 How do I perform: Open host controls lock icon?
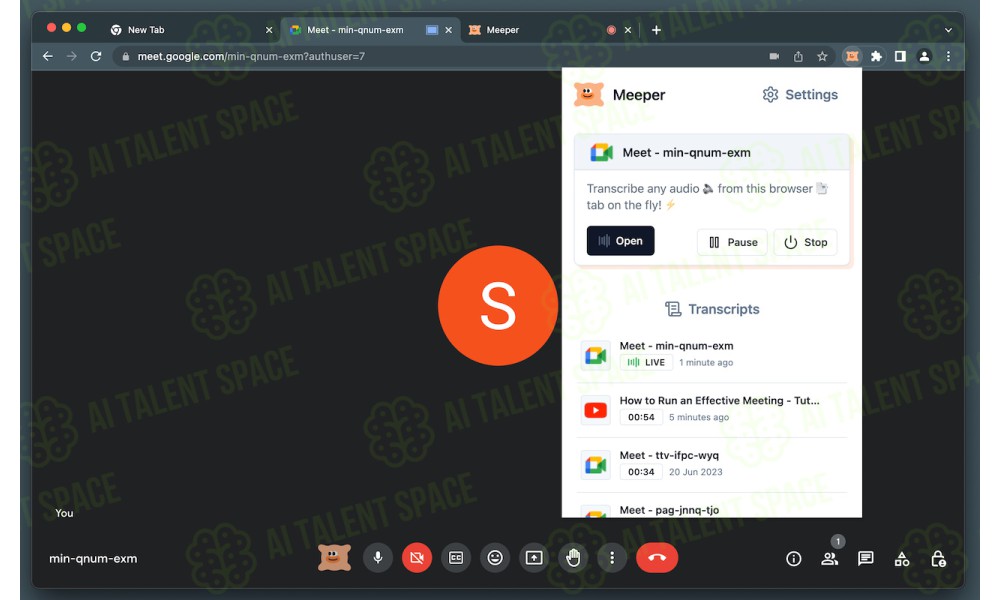(x=938, y=559)
